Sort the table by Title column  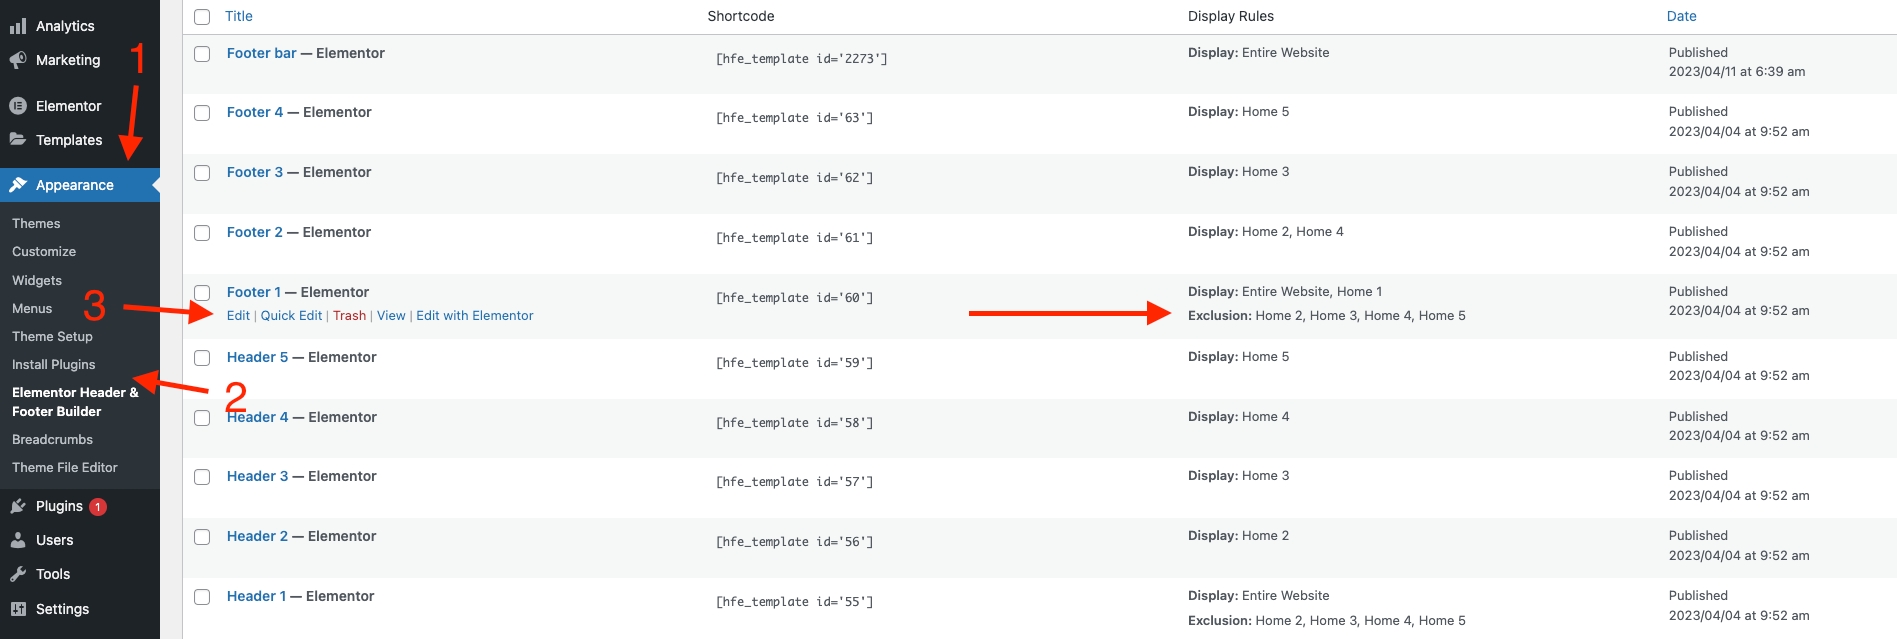239,16
